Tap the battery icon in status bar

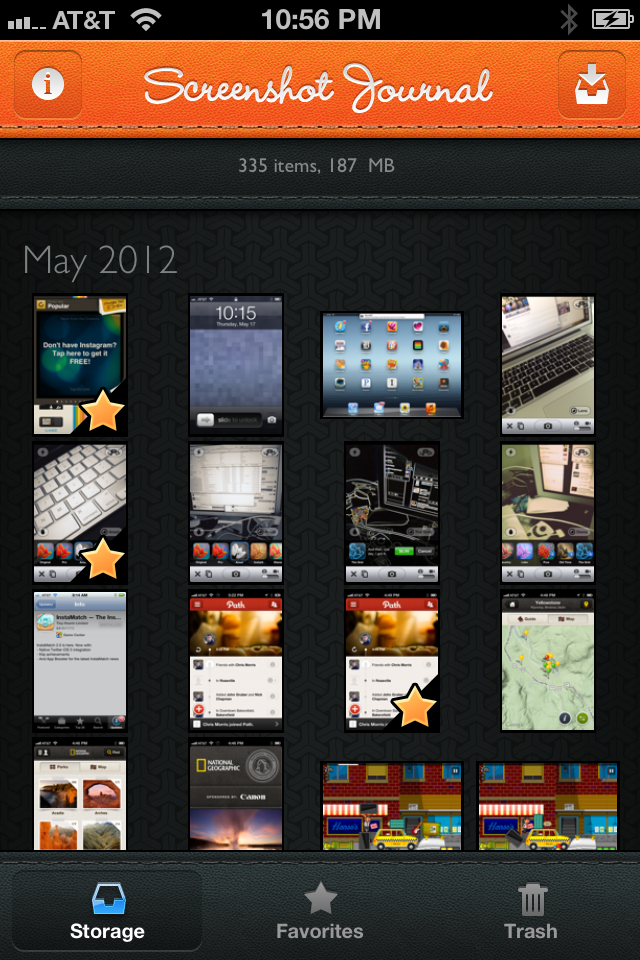pyautogui.click(x=609, y=18)
